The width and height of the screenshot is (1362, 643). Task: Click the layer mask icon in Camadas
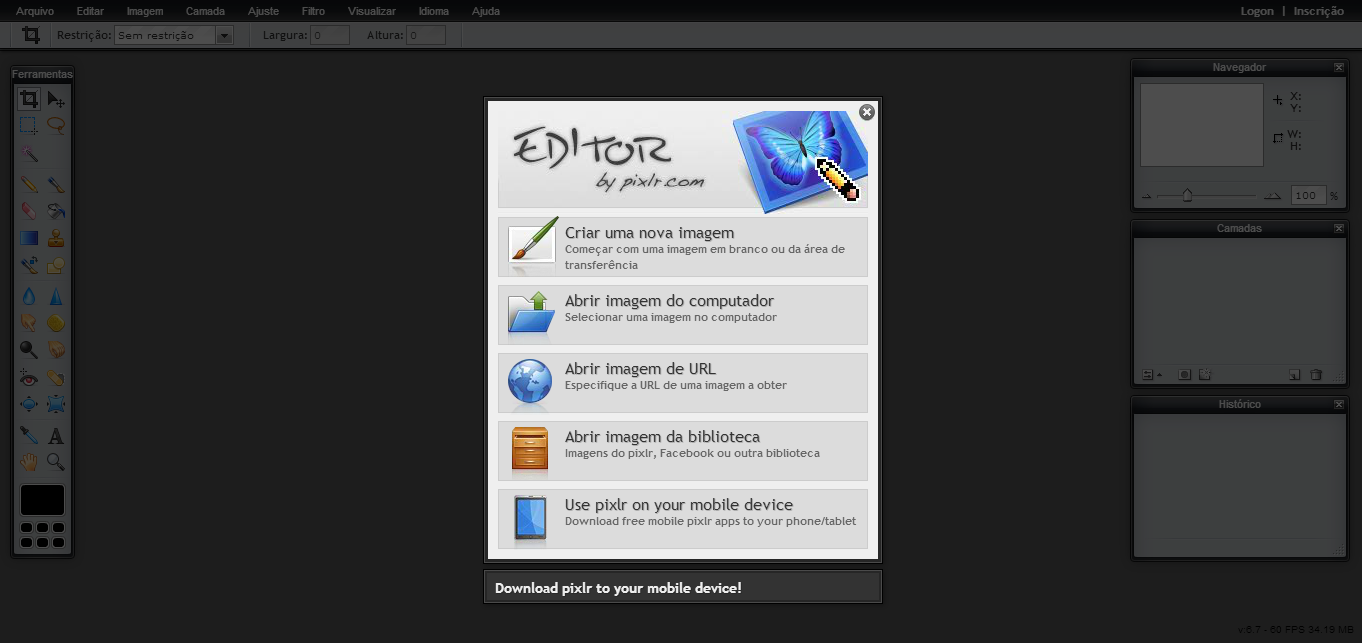[1184, 375]
